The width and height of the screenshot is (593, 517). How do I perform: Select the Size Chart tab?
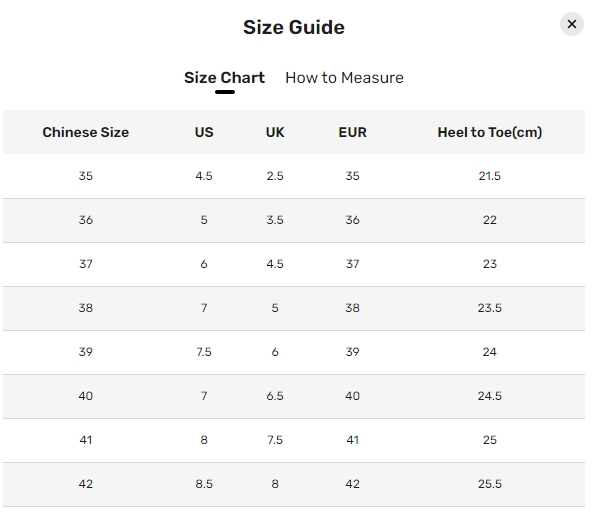coord(224,78)
